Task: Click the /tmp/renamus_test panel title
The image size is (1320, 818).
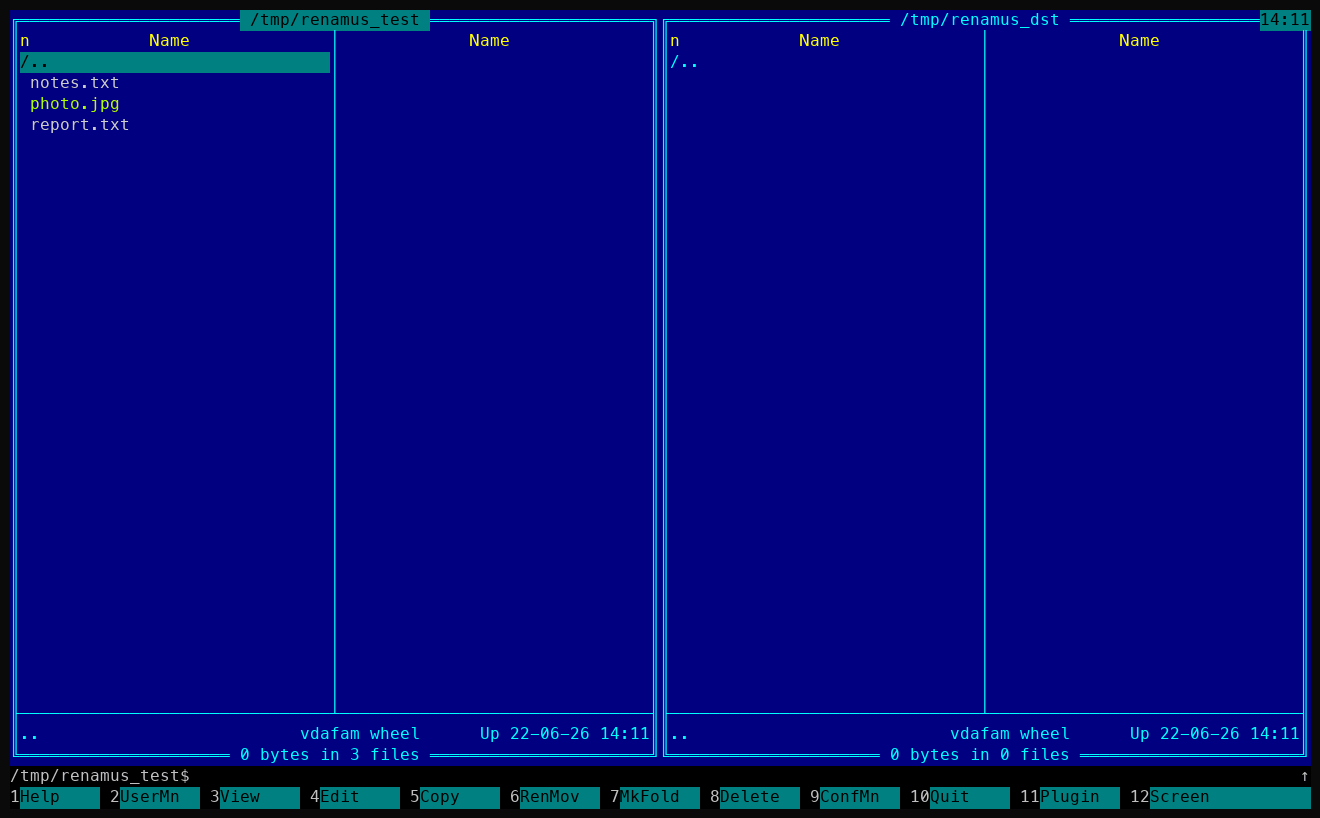Action: 335,20
